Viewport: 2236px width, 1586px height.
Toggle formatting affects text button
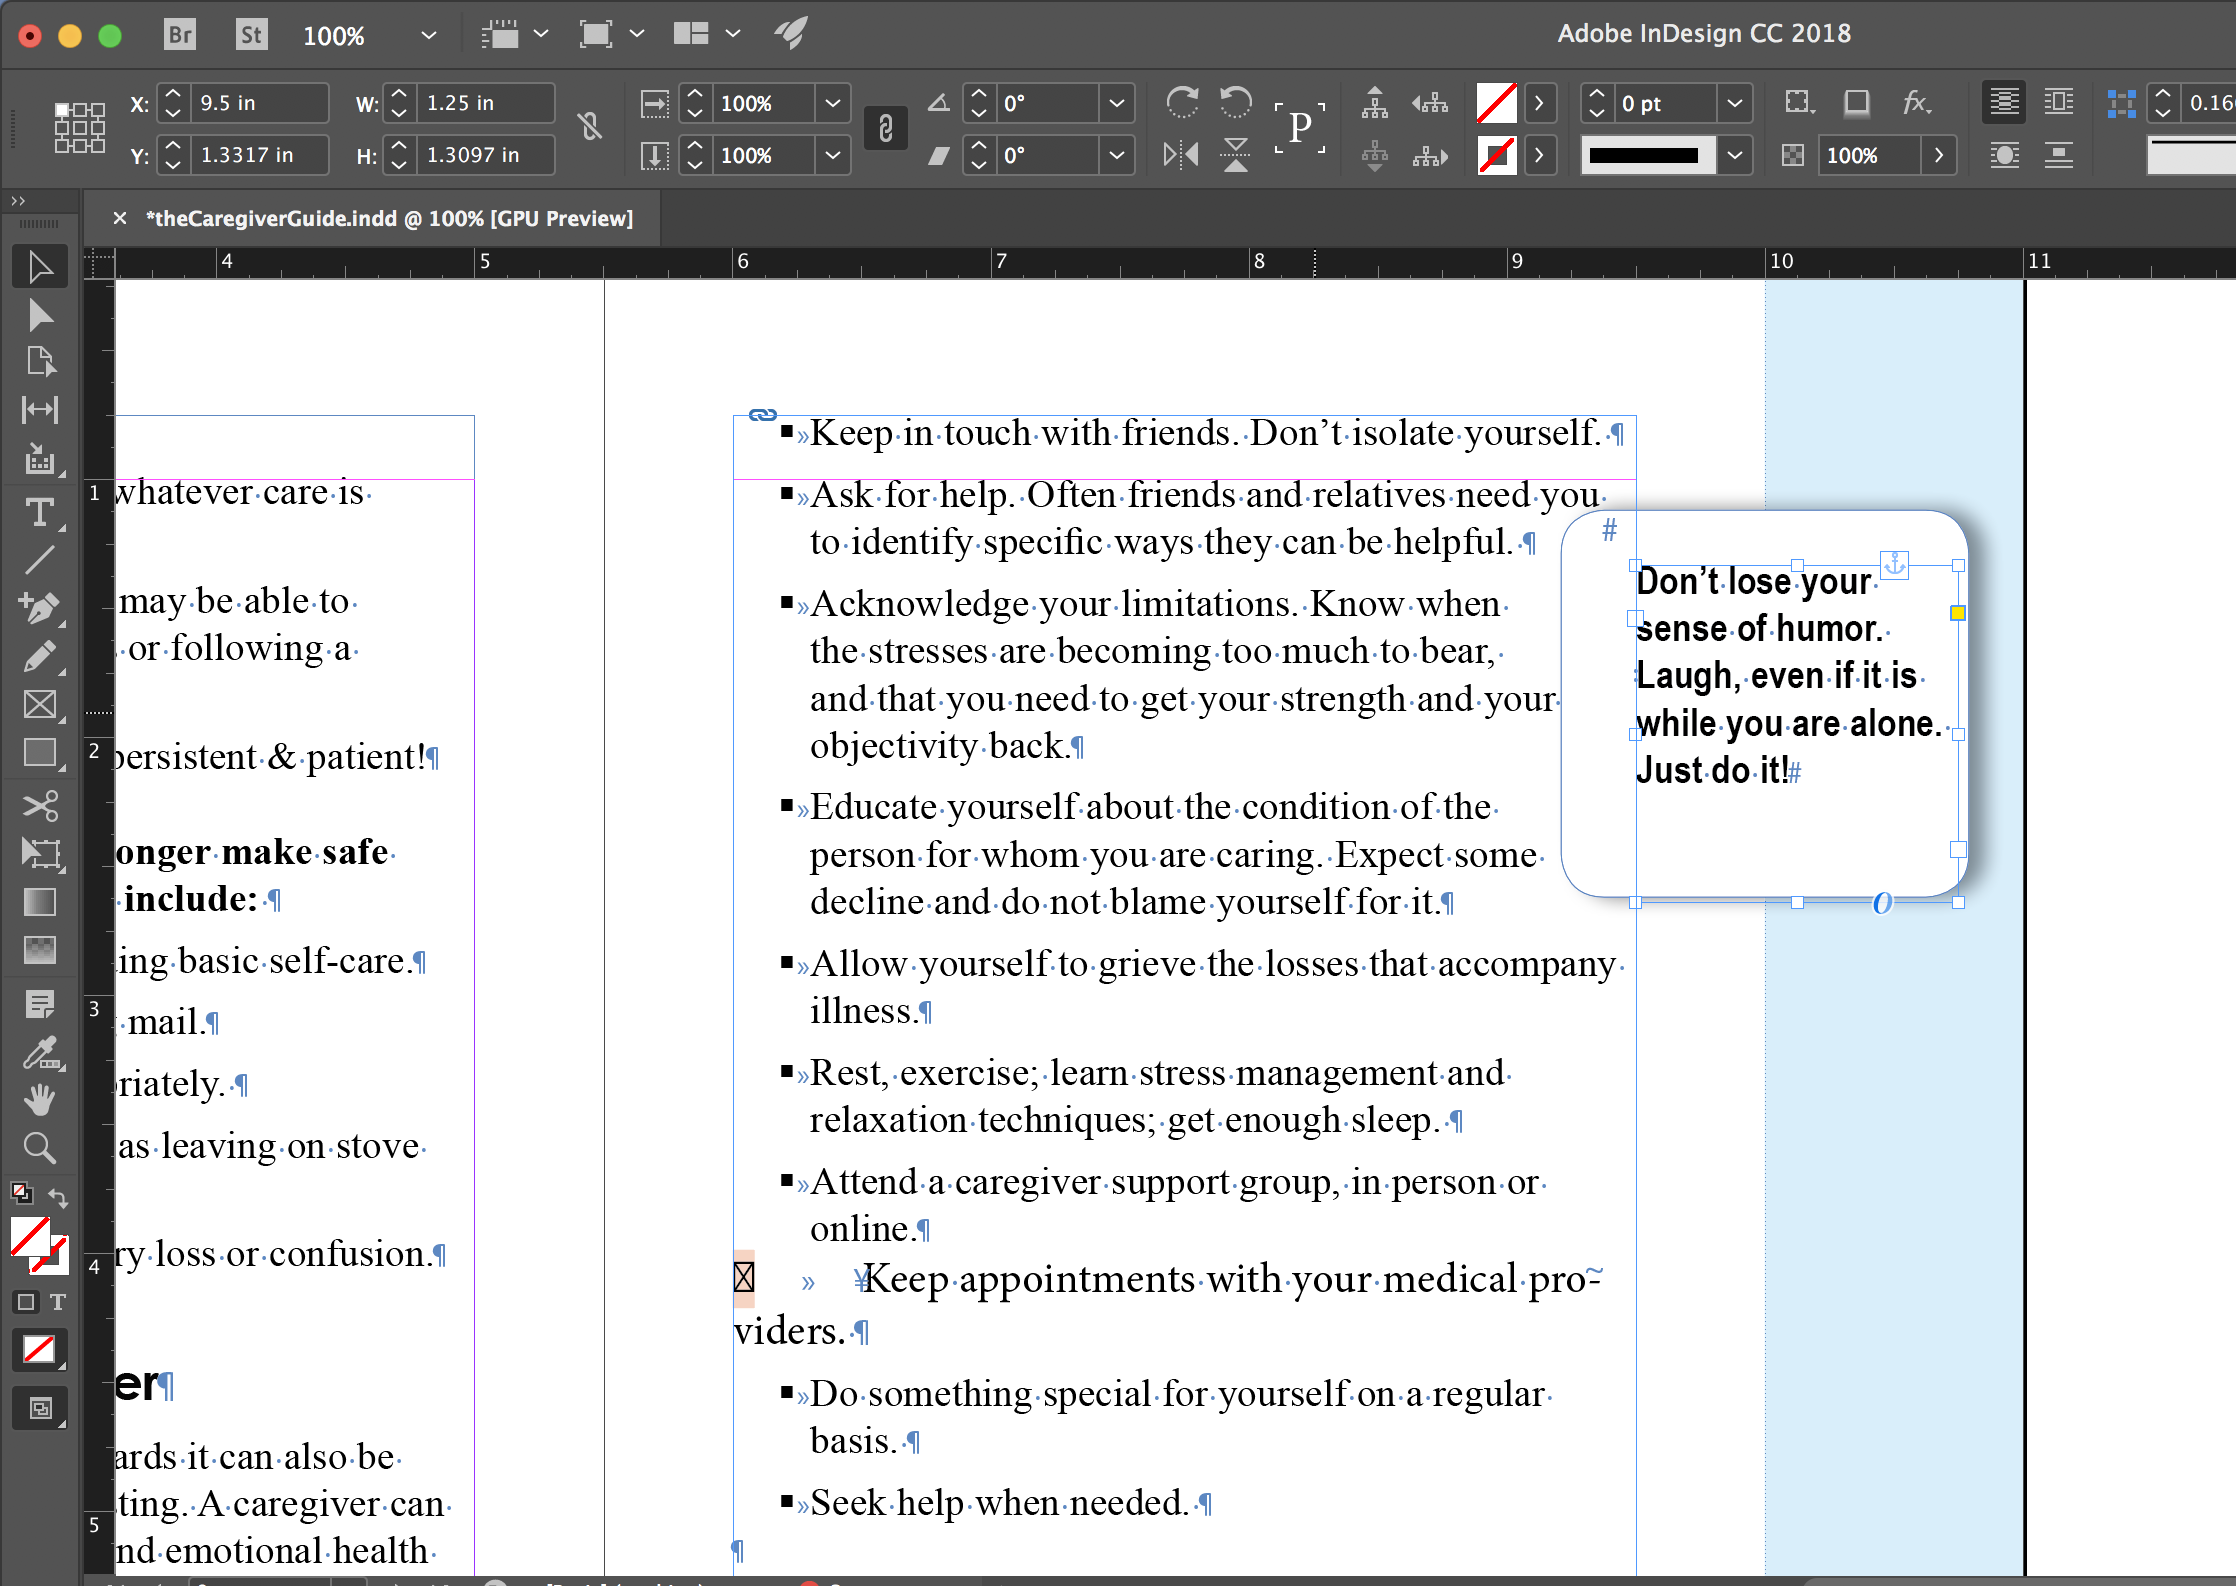[57, 1302]
